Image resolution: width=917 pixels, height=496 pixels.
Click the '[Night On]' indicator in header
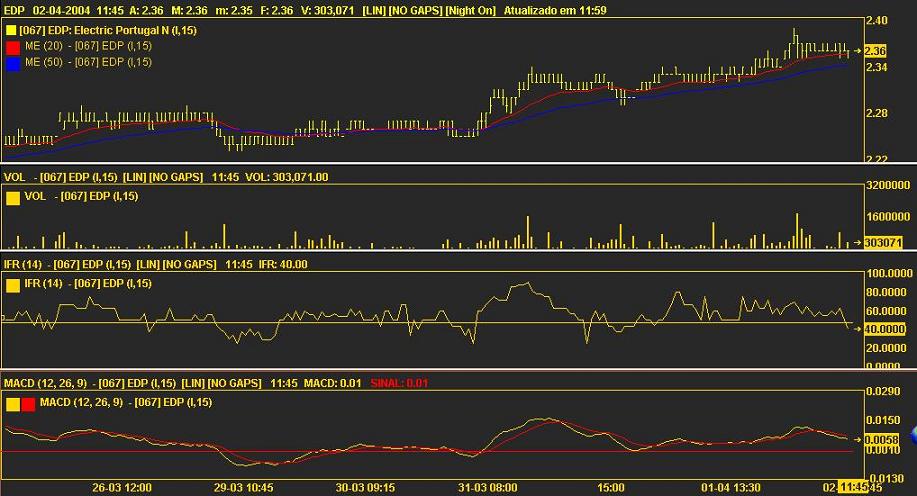tap(471, 11)
